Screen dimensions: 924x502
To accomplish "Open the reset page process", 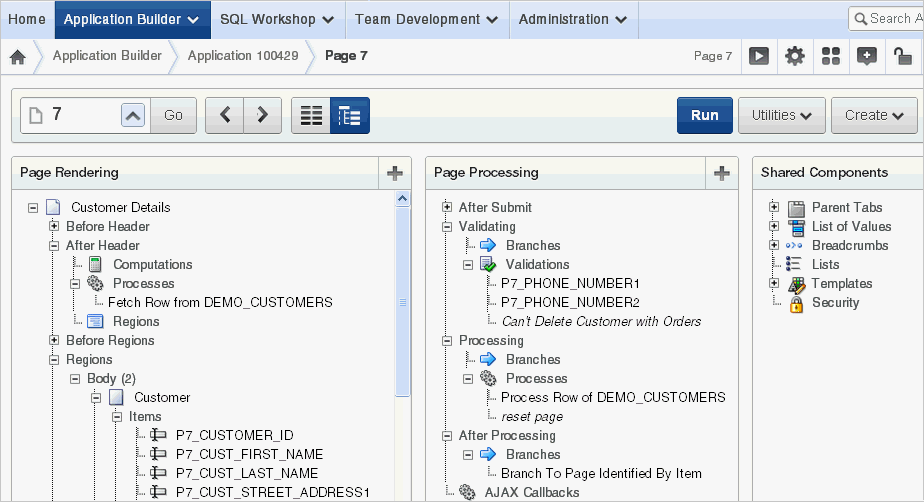I will pyautogui.click(x=532, y=417).
